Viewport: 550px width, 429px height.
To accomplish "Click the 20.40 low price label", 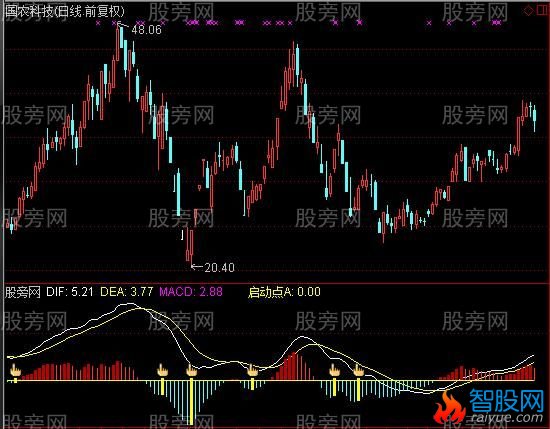I will (219, 268).
